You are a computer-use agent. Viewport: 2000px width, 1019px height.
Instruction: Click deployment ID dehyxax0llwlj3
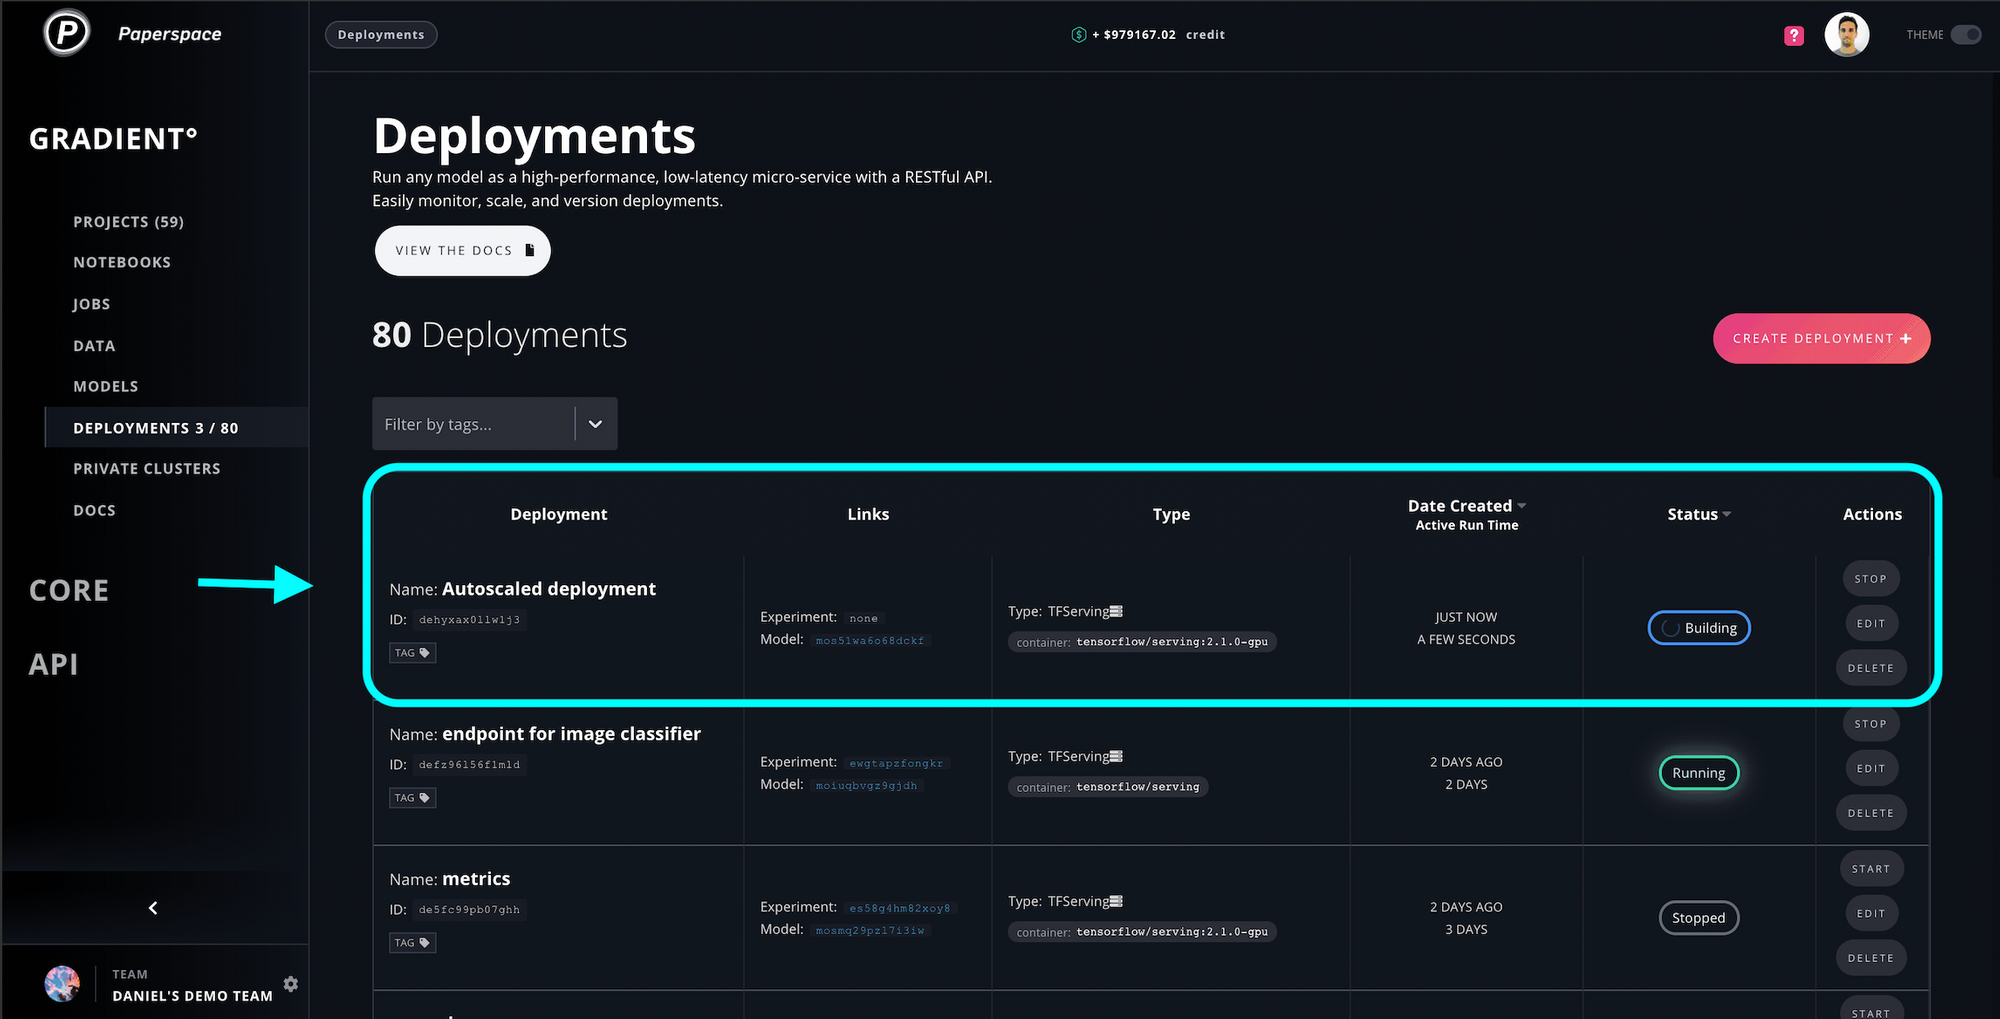pyautogui.click(x=469, y=620)
